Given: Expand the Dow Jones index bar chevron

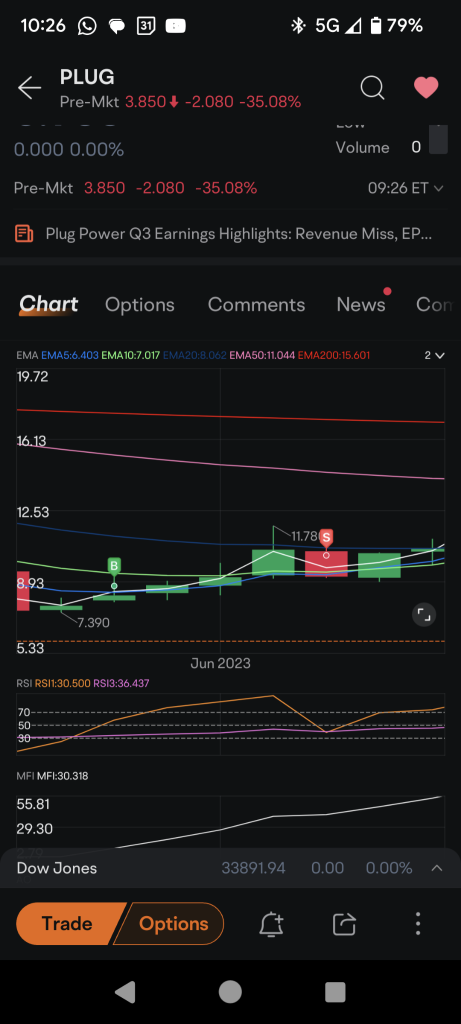Looking at the screenshot, I should [437, 868].
